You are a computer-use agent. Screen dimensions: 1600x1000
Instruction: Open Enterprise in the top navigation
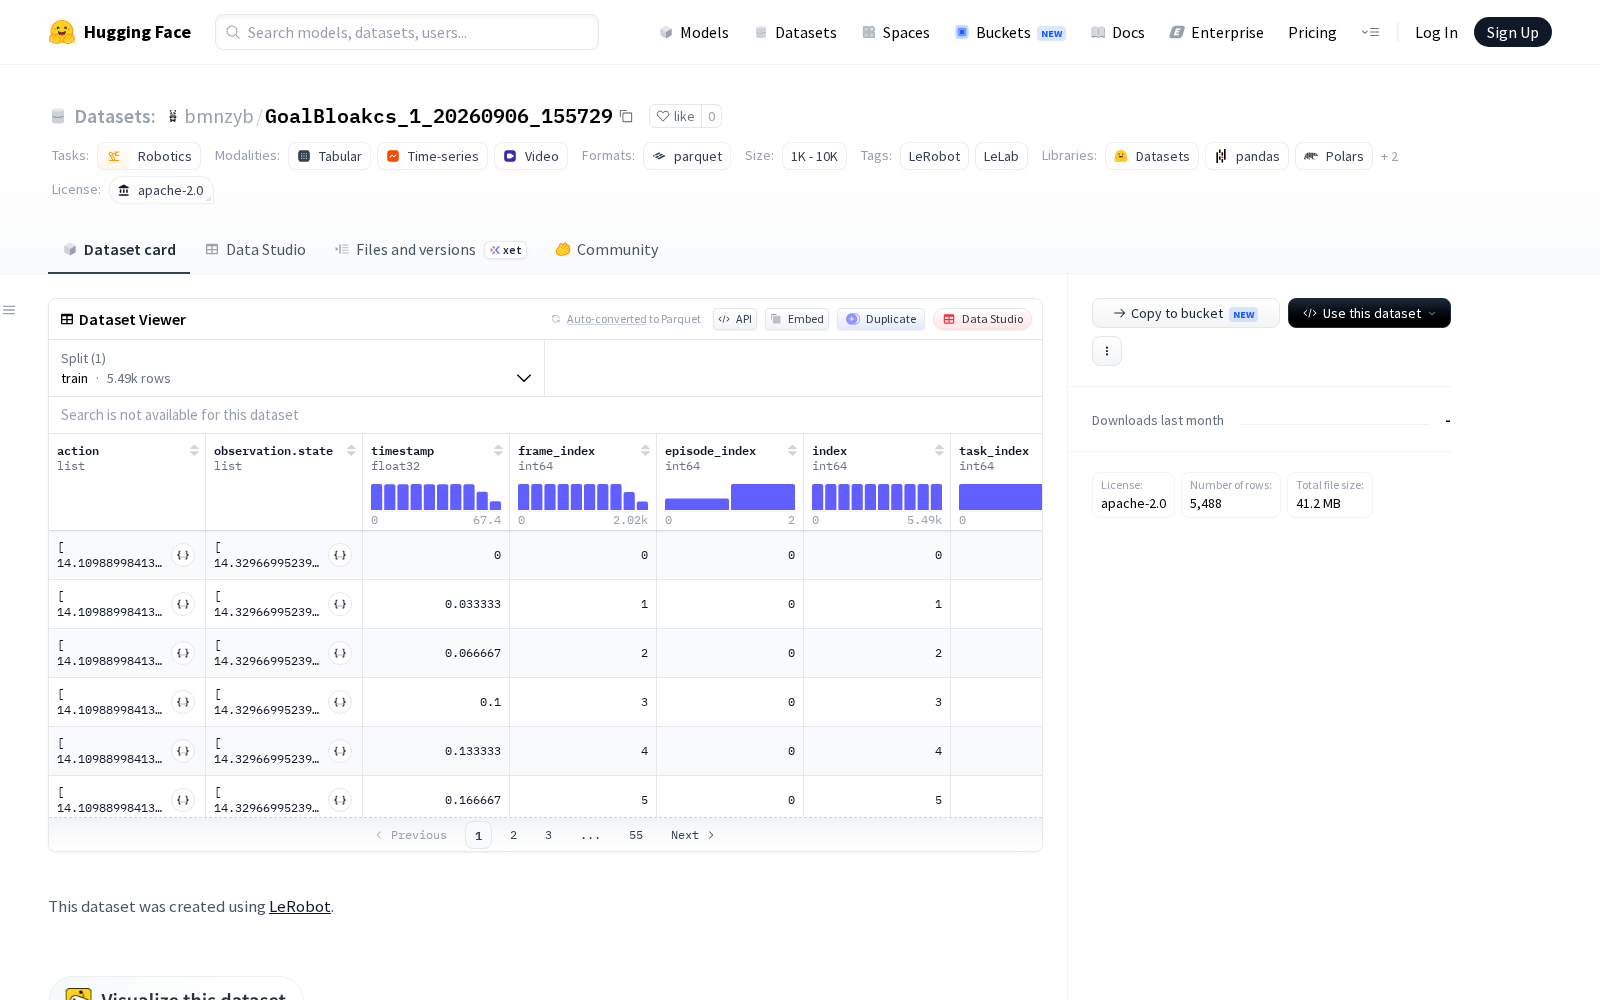1217,32
